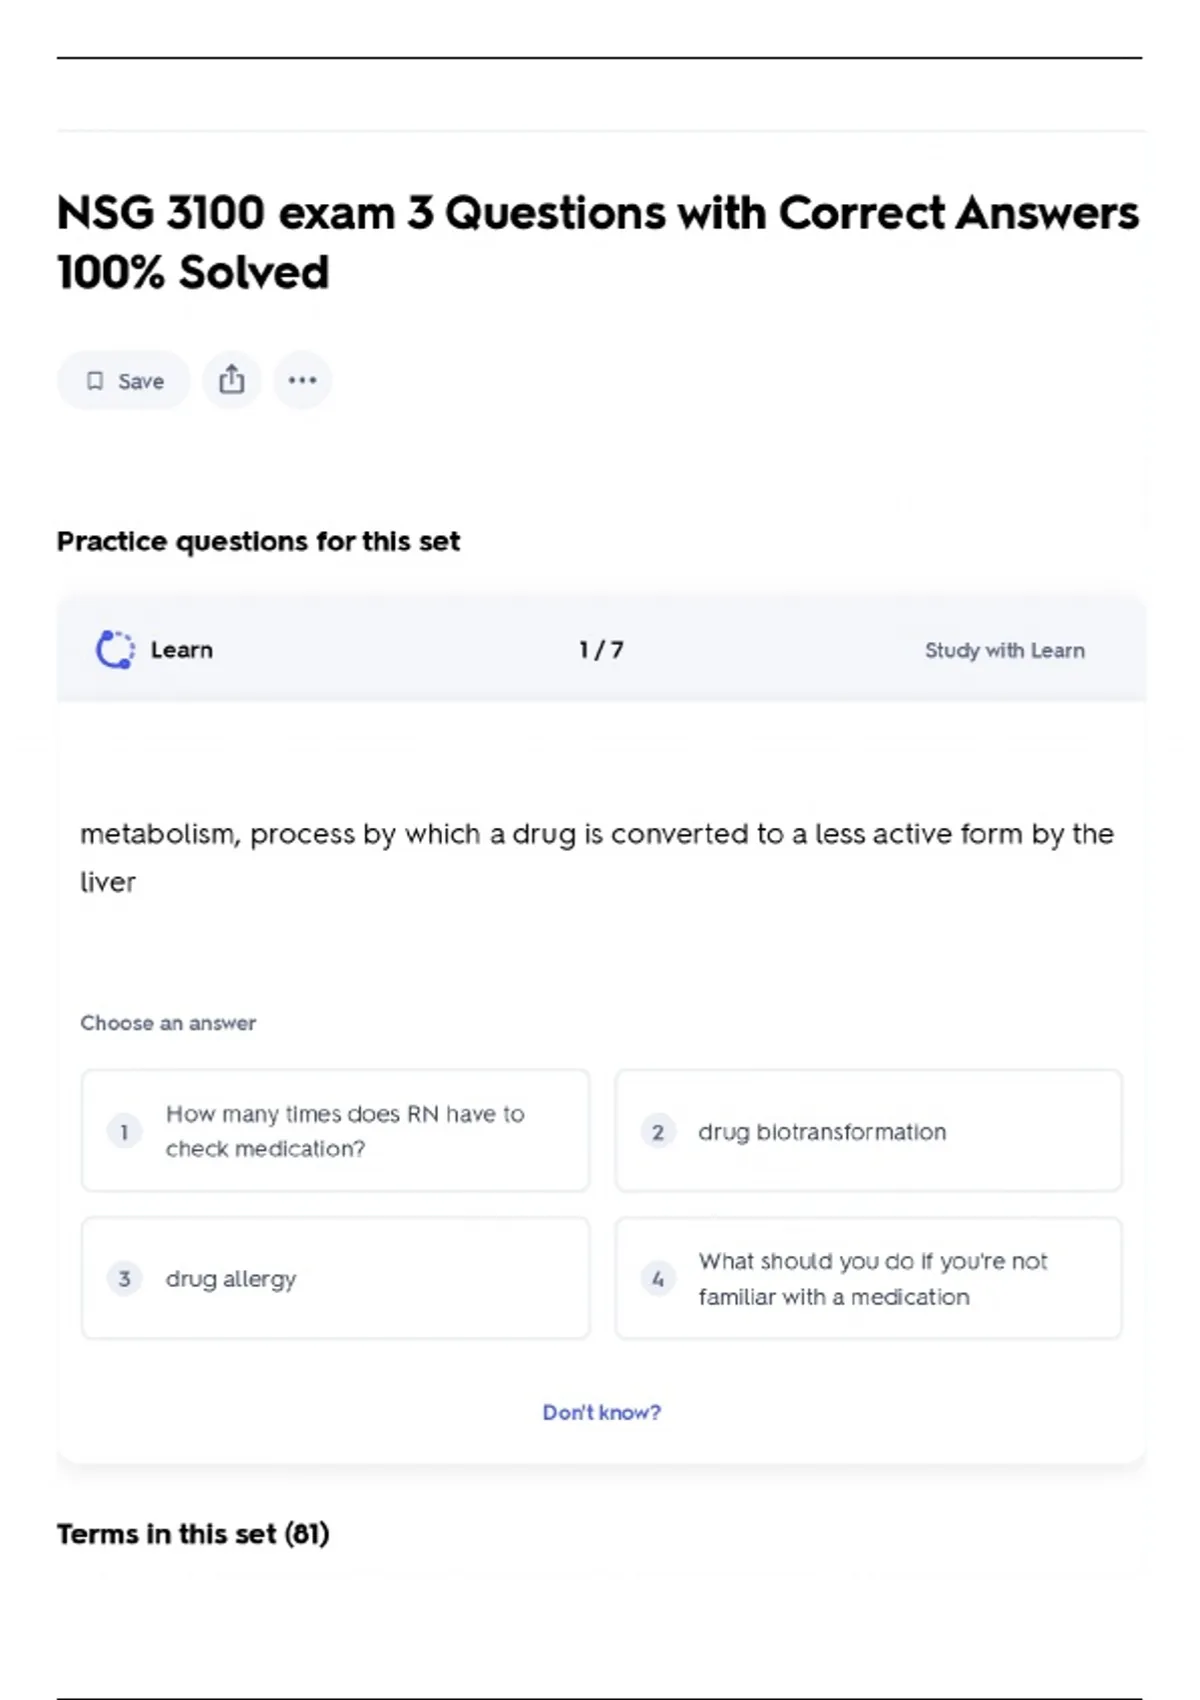Image resolution: width=1200 pixels, height=1700 pixels.
Task: Click the number 2 answer badge
Action: click(x=658, y=1132)
